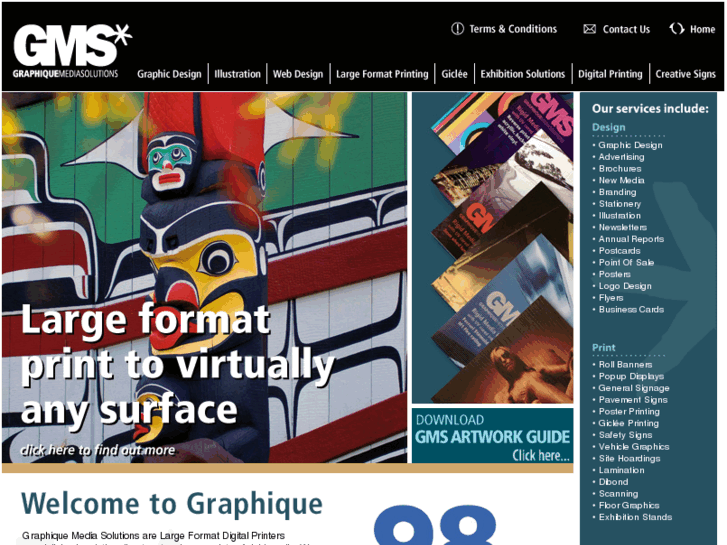The width and height of the screenshot is (727, 545).
Task: Click the Design services heading
Action: [608, 127]
